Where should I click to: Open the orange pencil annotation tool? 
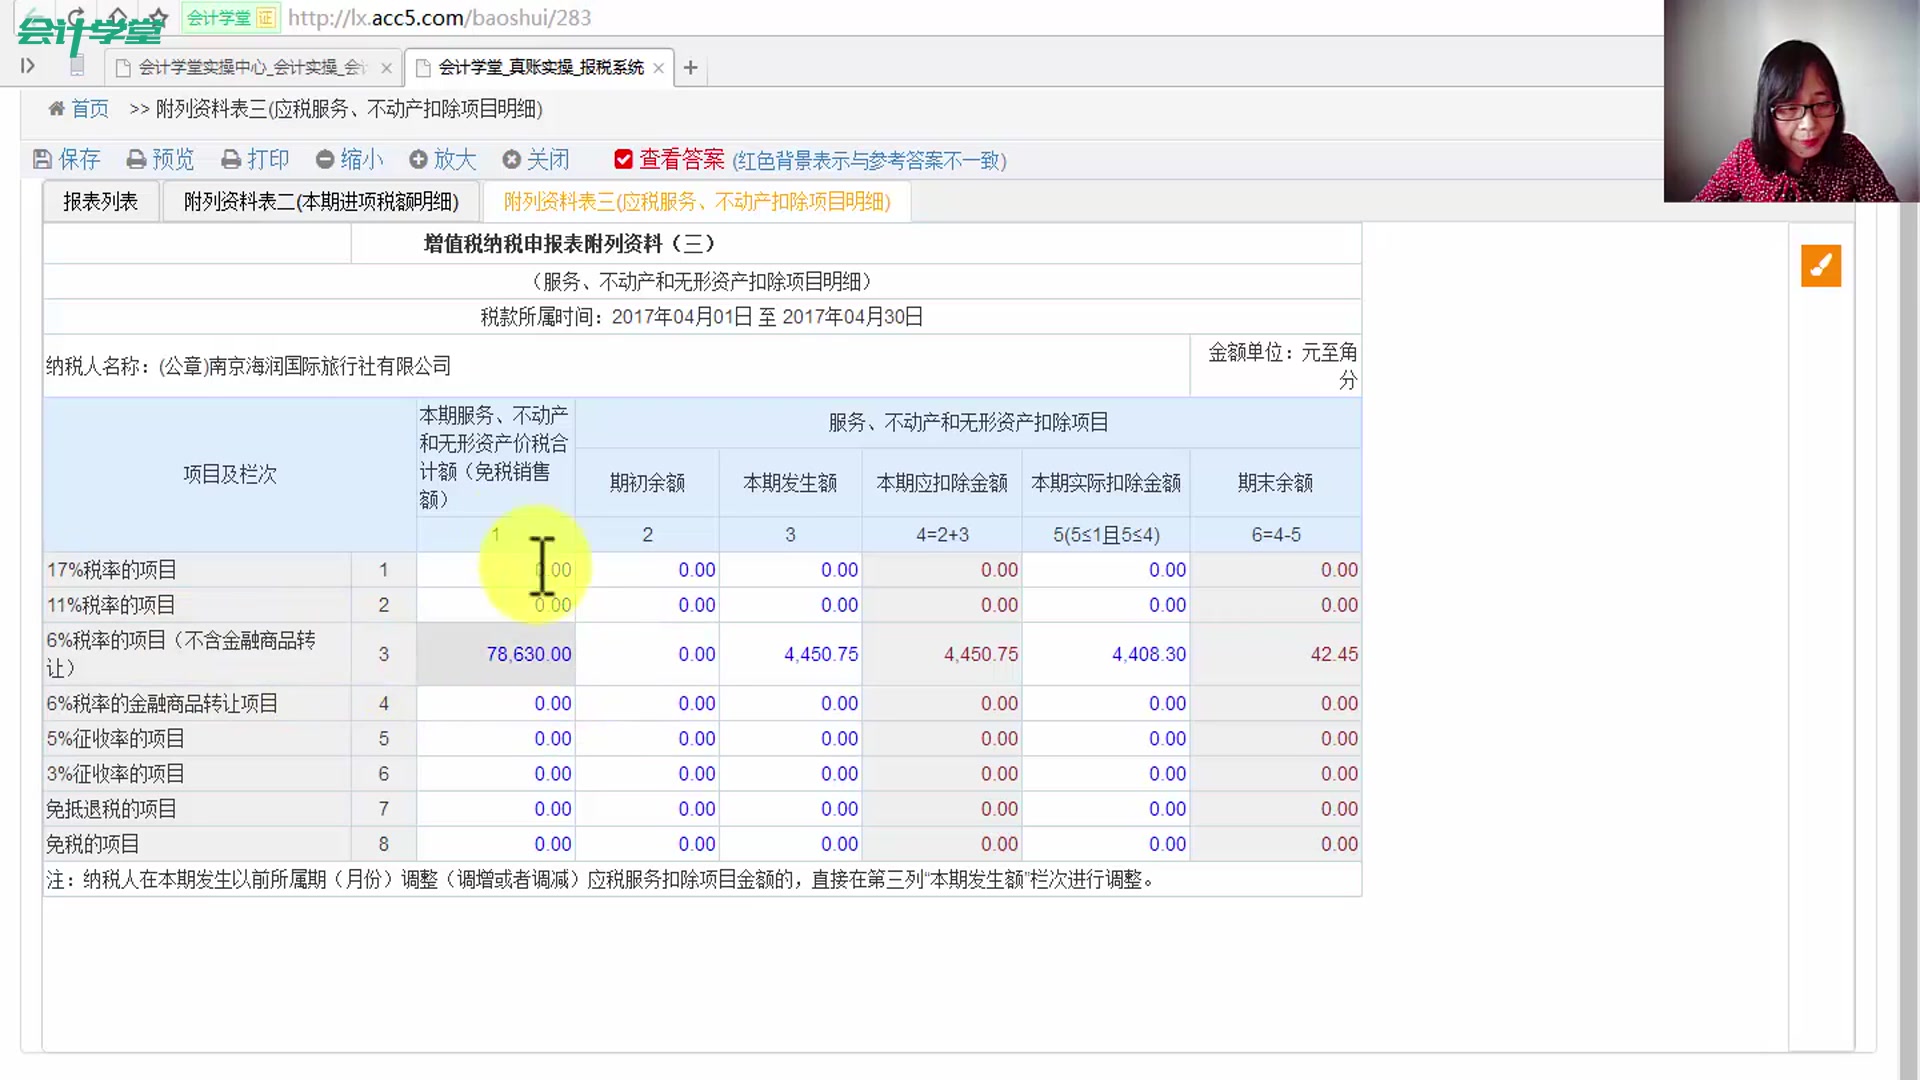pos(1820,266)
